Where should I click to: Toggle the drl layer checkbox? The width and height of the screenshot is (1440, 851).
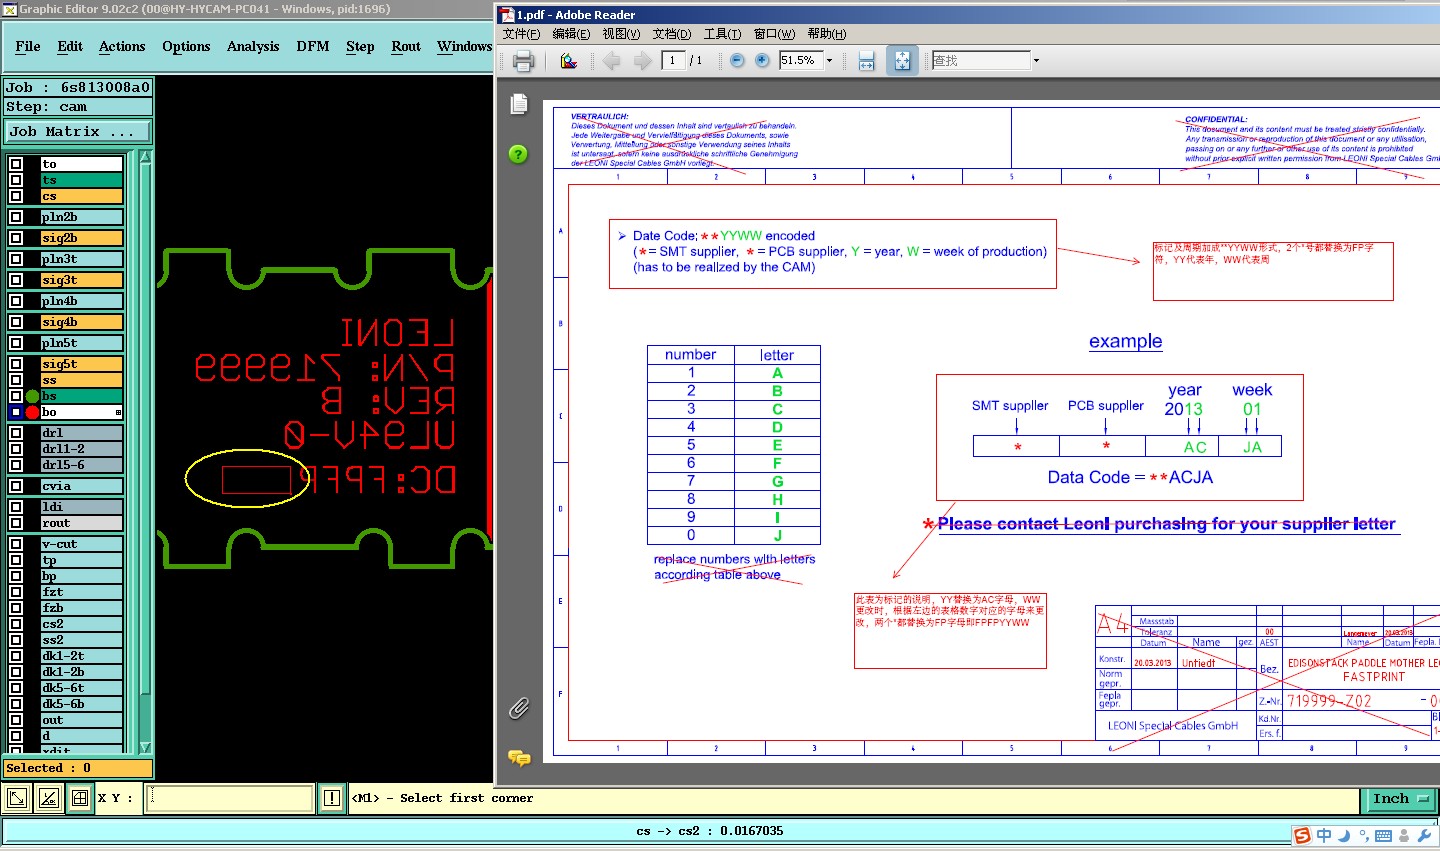click(x=16, y=433)
